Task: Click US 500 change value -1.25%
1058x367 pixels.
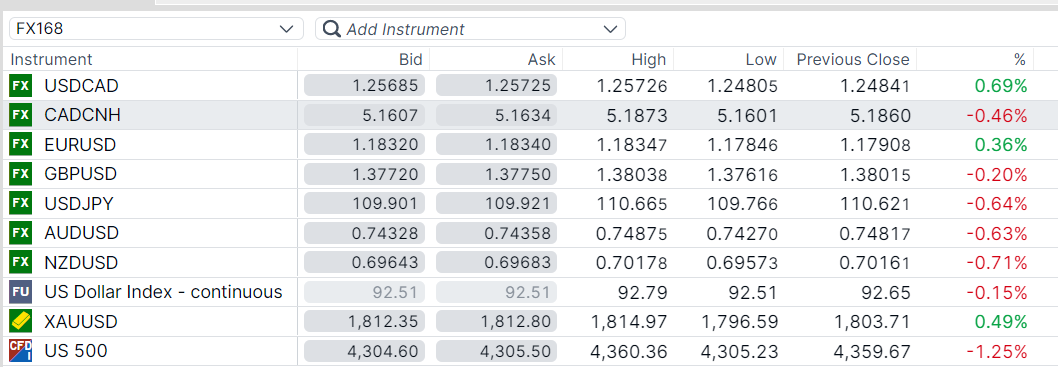Action: pyautogui.click(x=997, y=351)
